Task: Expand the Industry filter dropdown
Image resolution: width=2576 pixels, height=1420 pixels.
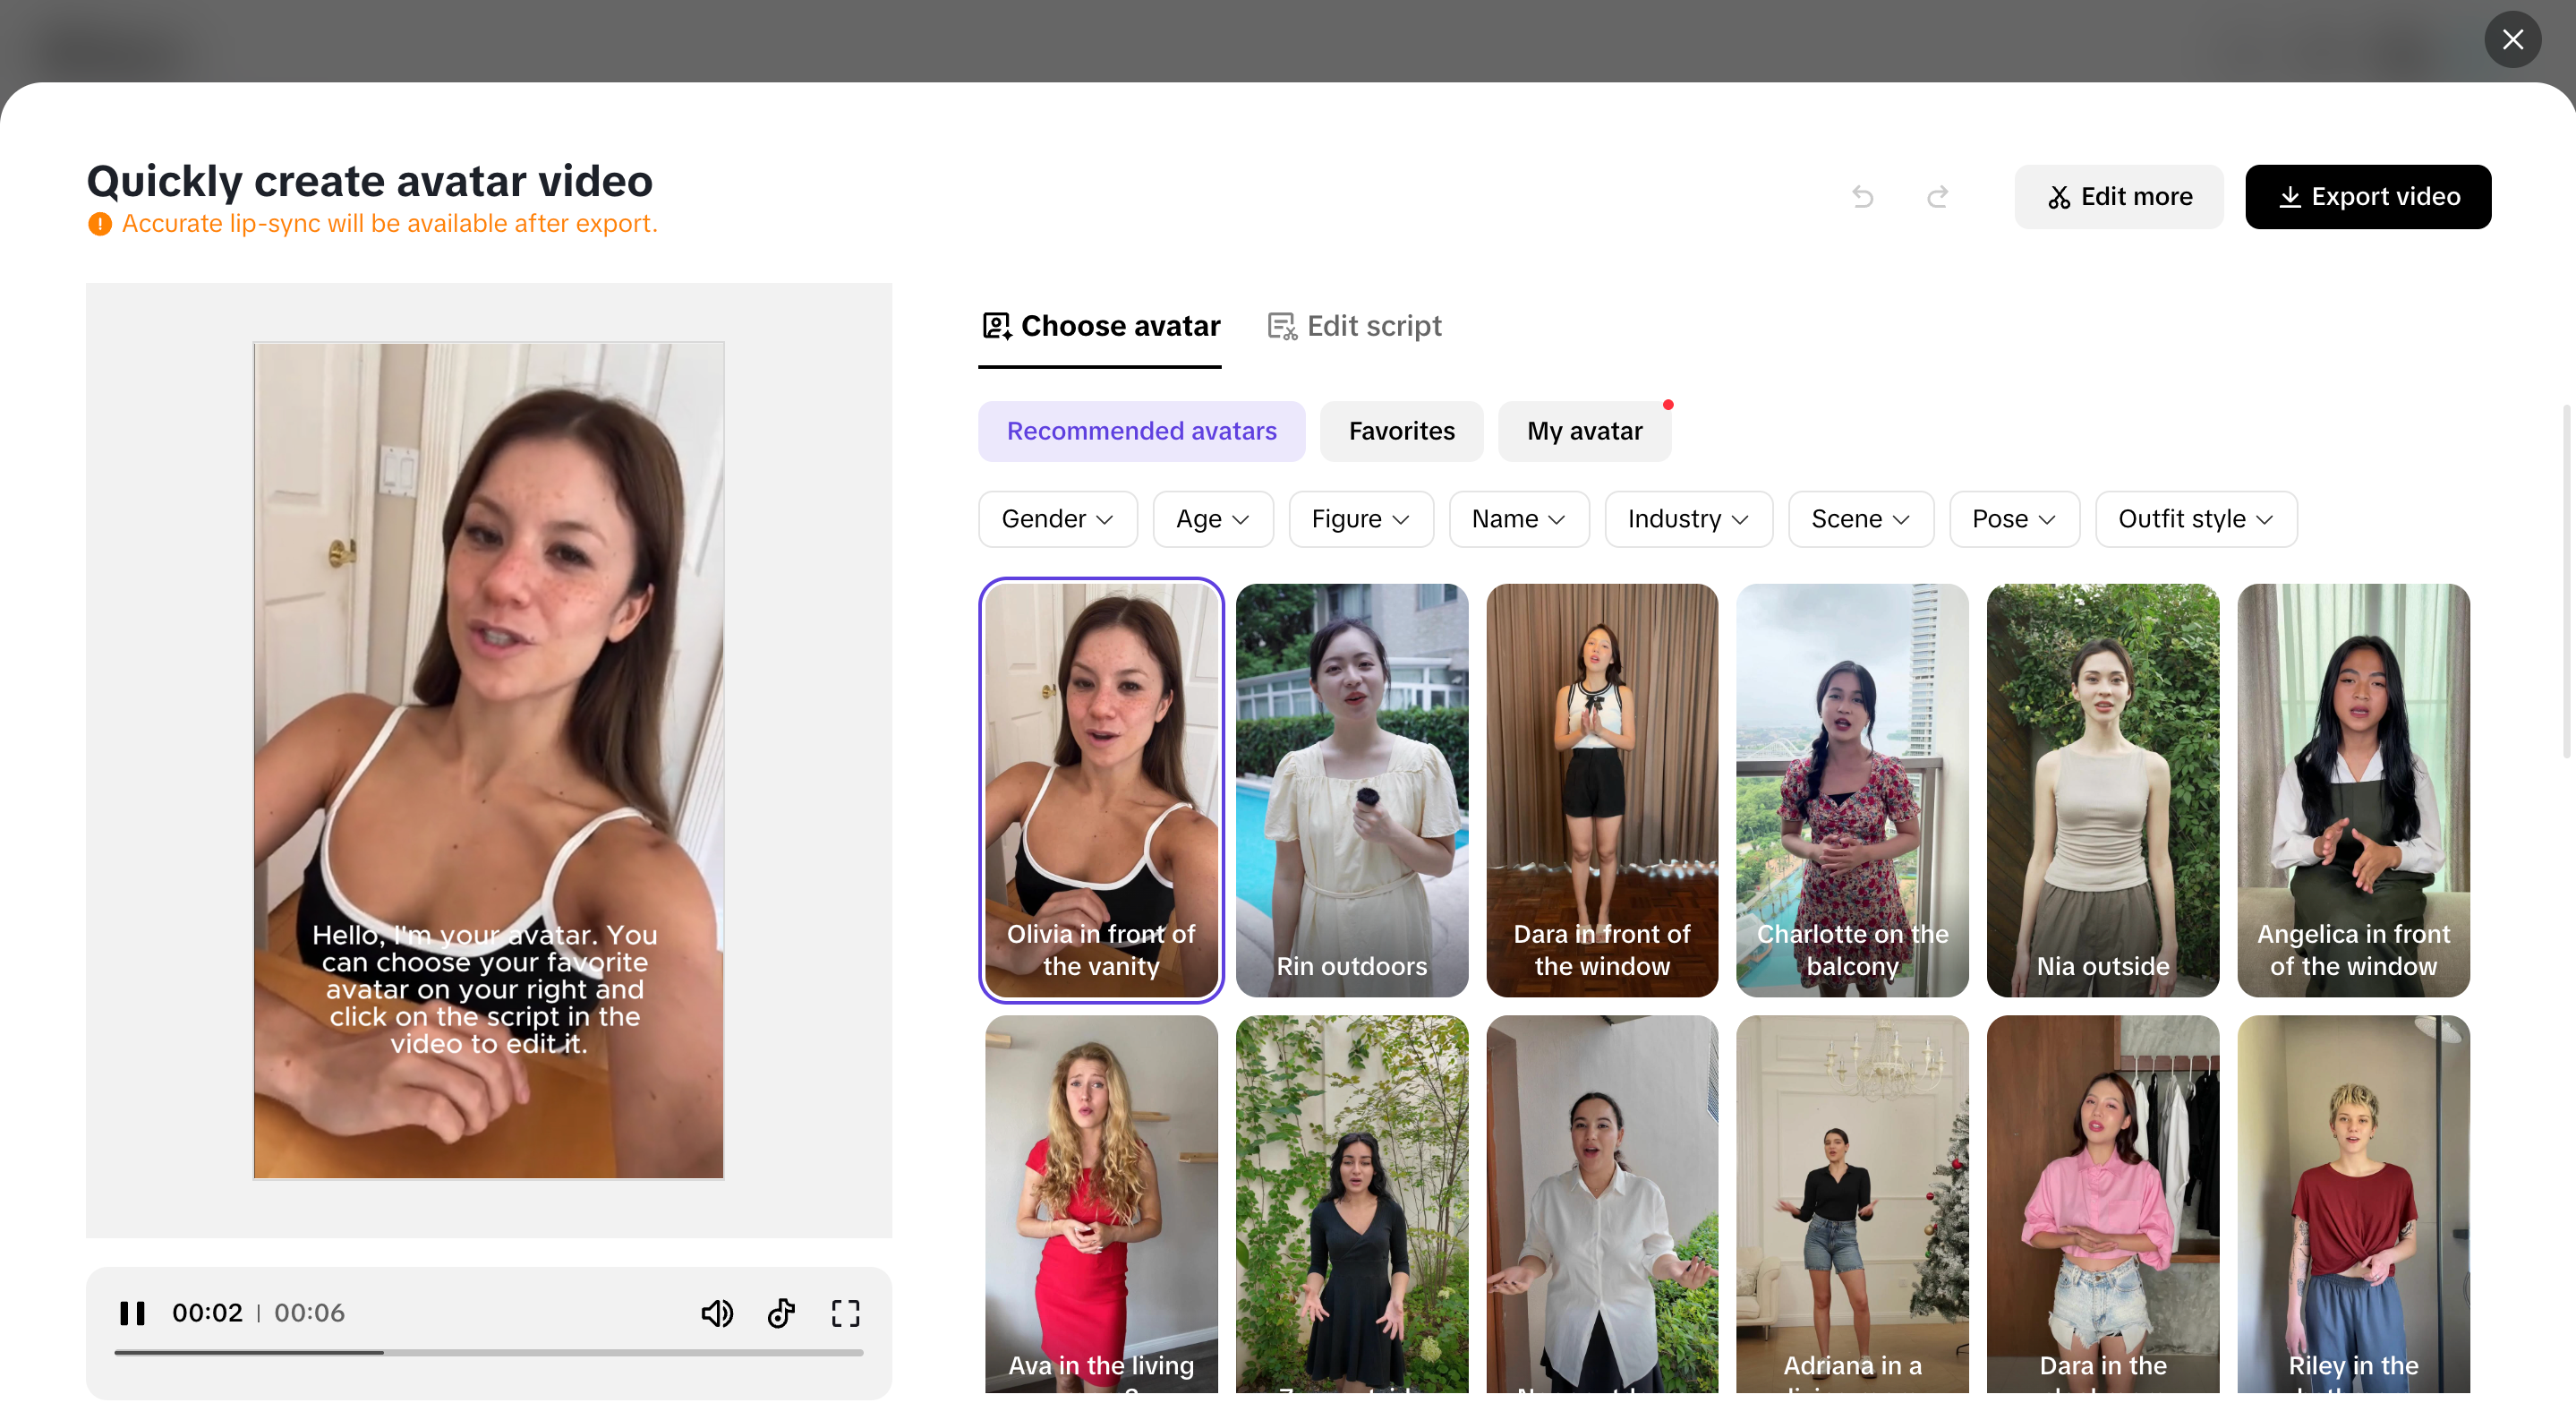Action: tap(1687, 519)
